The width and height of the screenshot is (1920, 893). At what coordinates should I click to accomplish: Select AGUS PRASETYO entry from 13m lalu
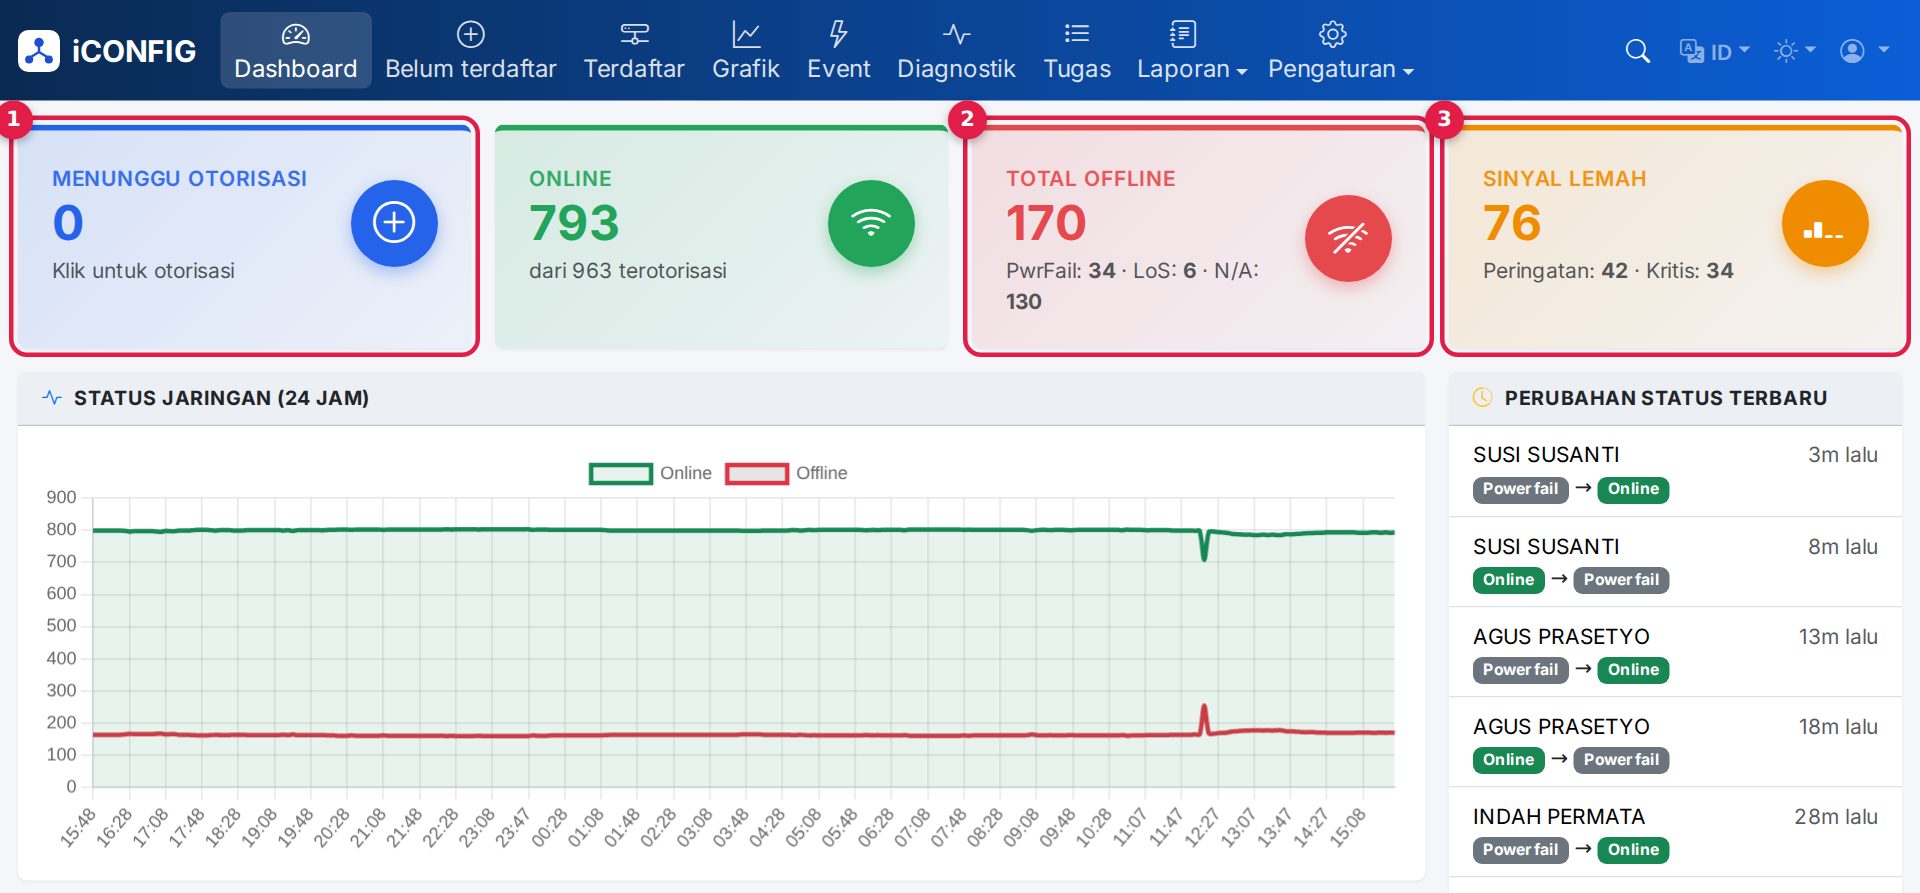coord(1675,652)
